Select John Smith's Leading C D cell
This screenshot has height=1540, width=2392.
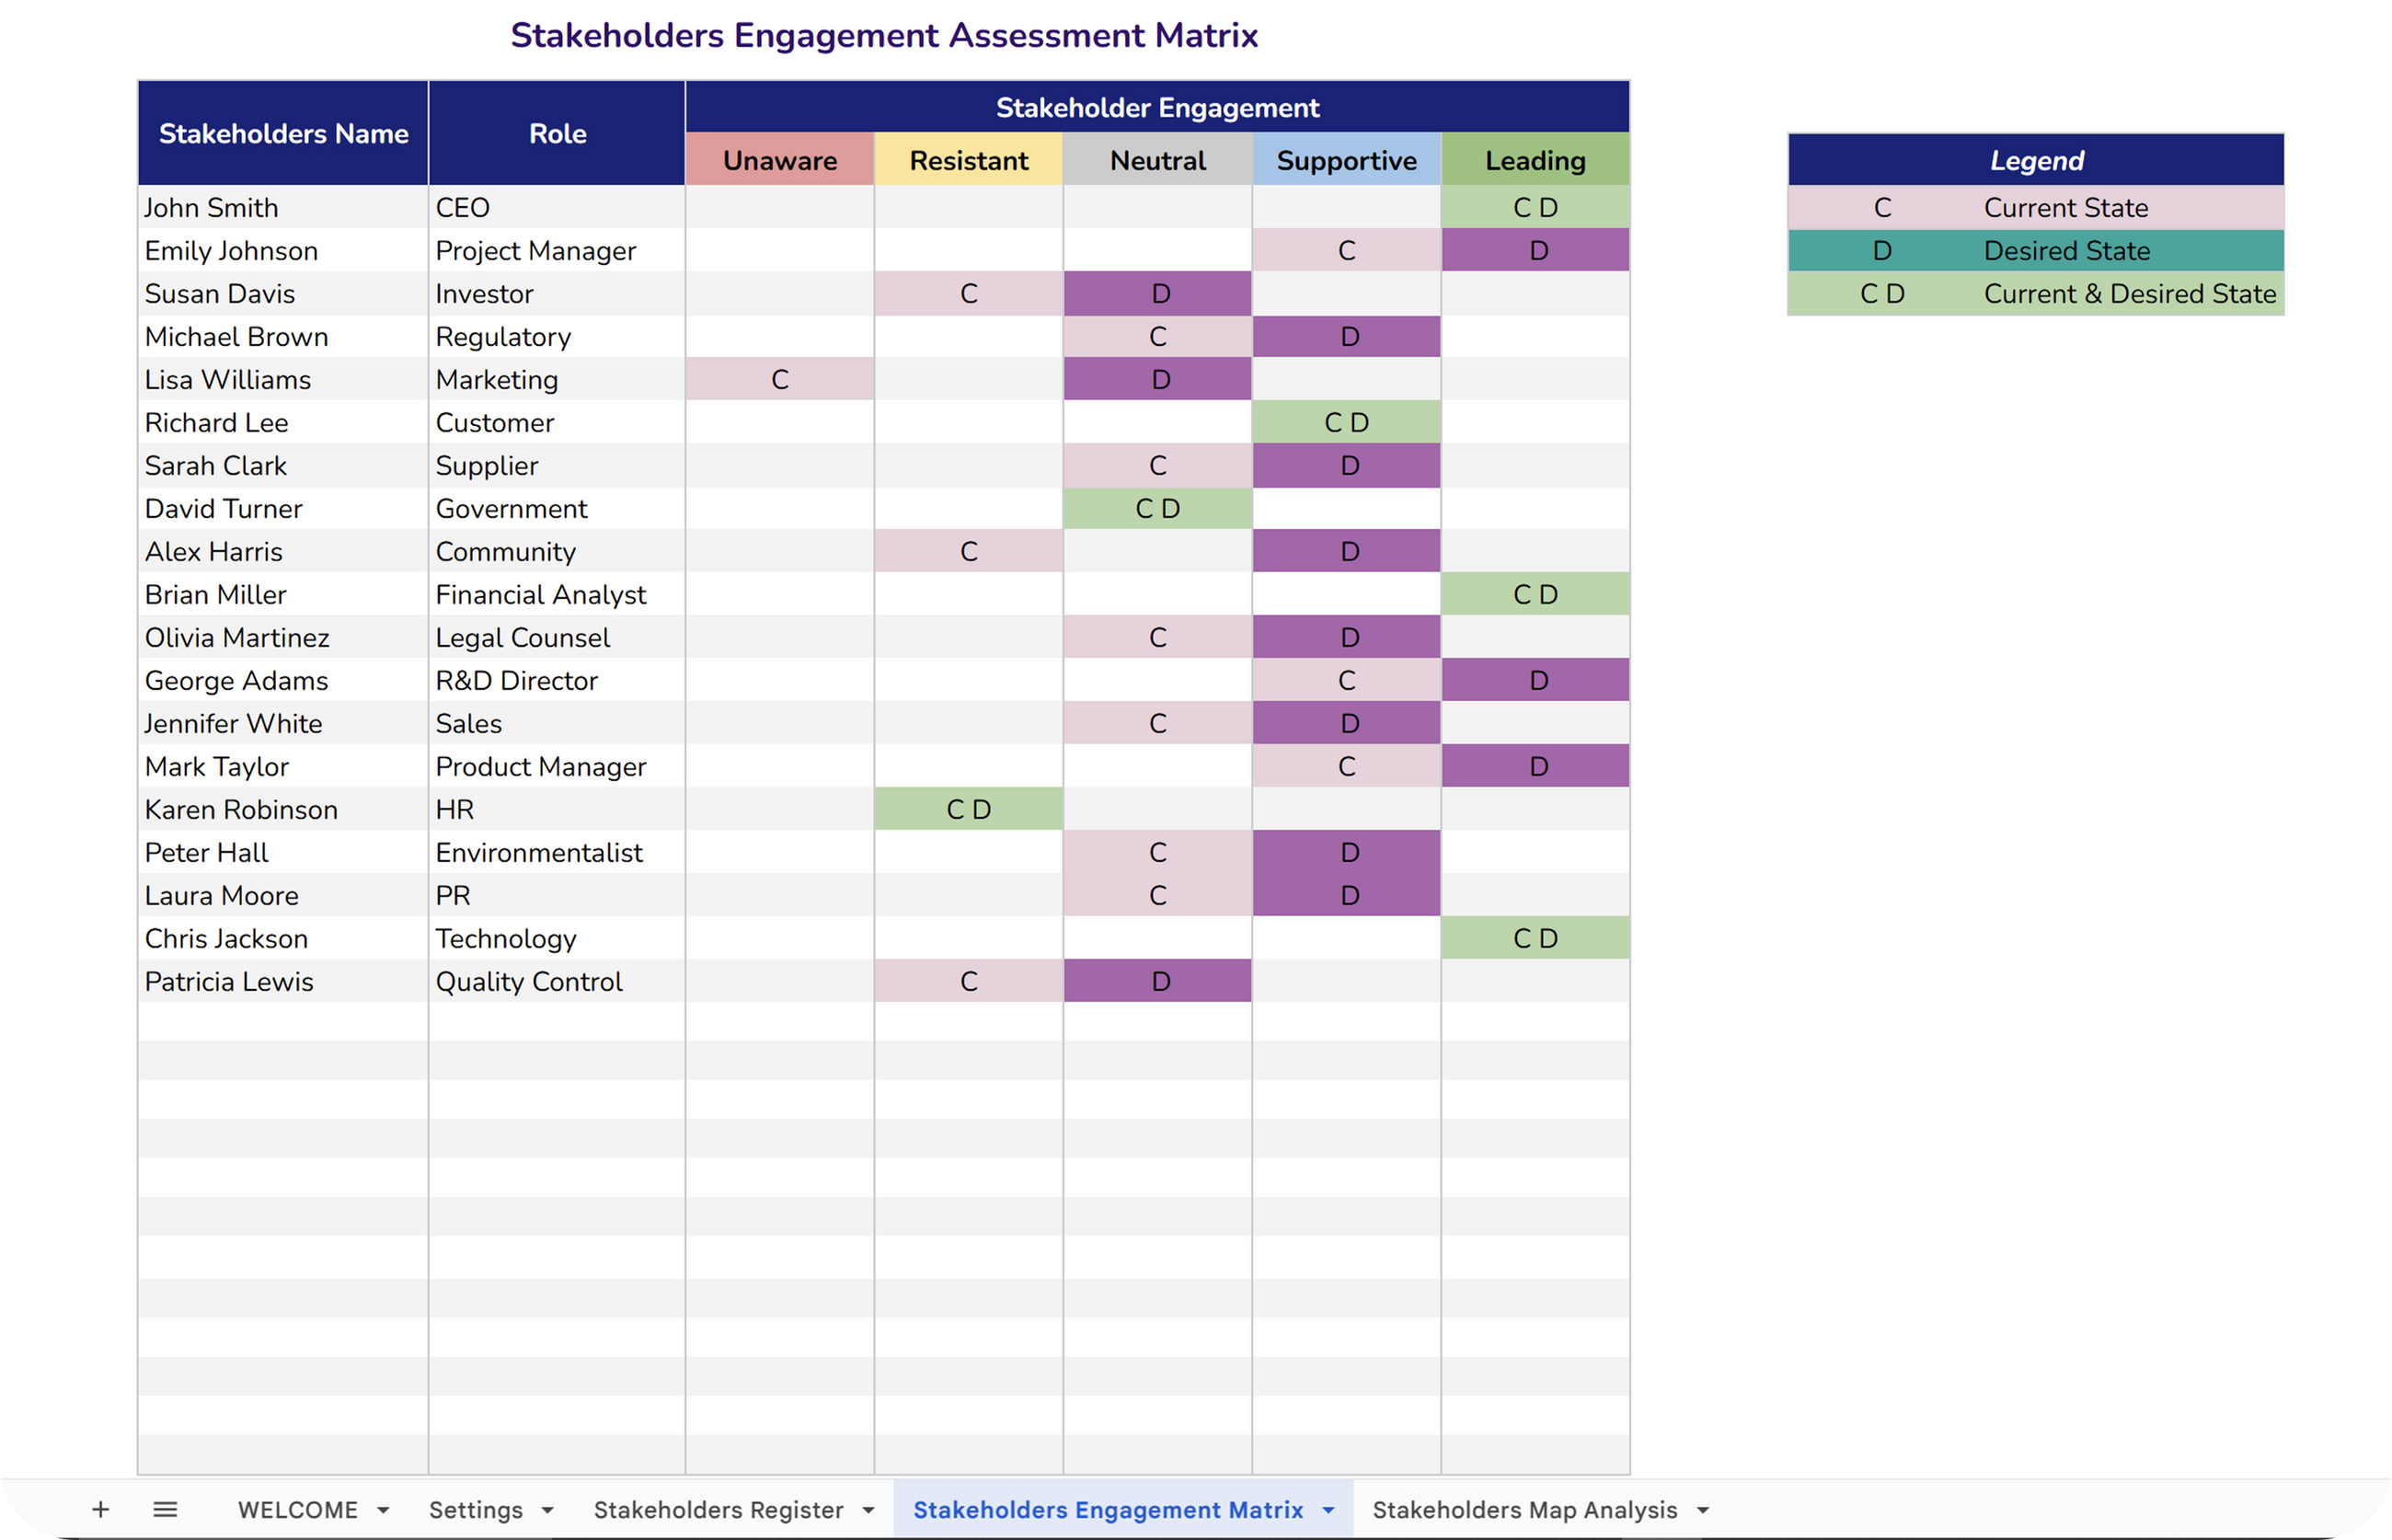click(1535, 207)
